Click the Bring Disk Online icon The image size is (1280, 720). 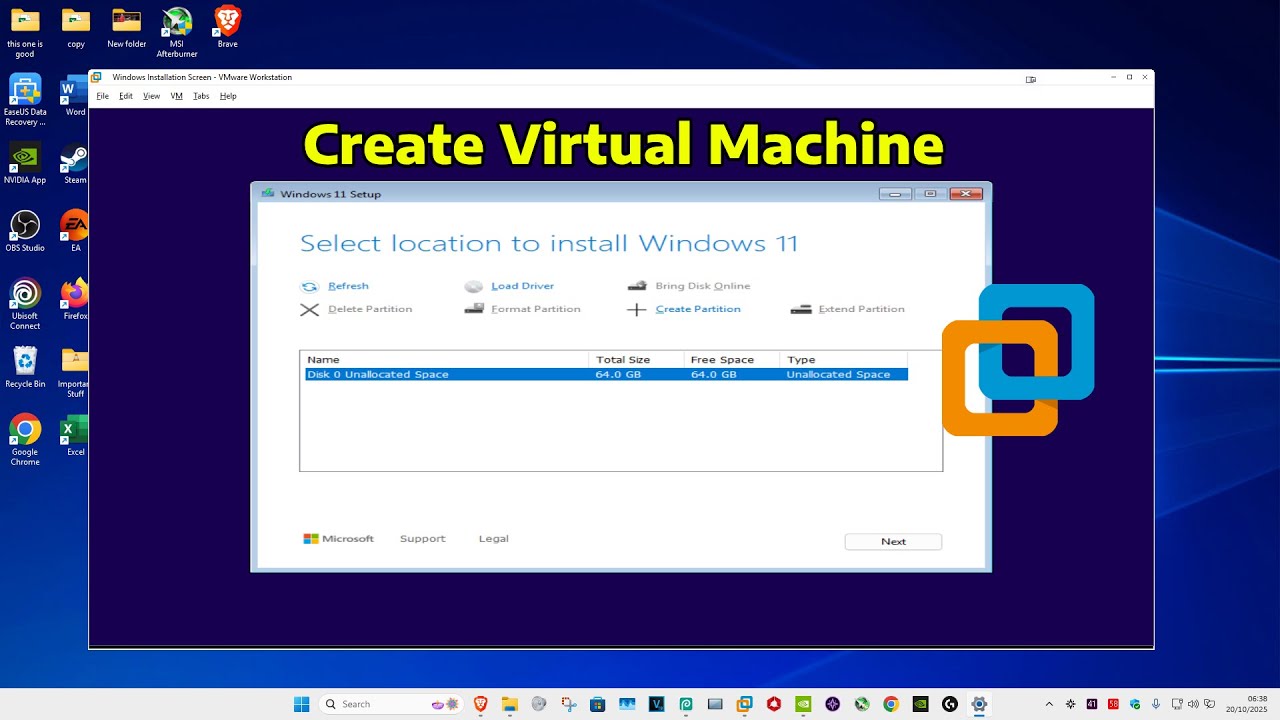tap(637, 286)
